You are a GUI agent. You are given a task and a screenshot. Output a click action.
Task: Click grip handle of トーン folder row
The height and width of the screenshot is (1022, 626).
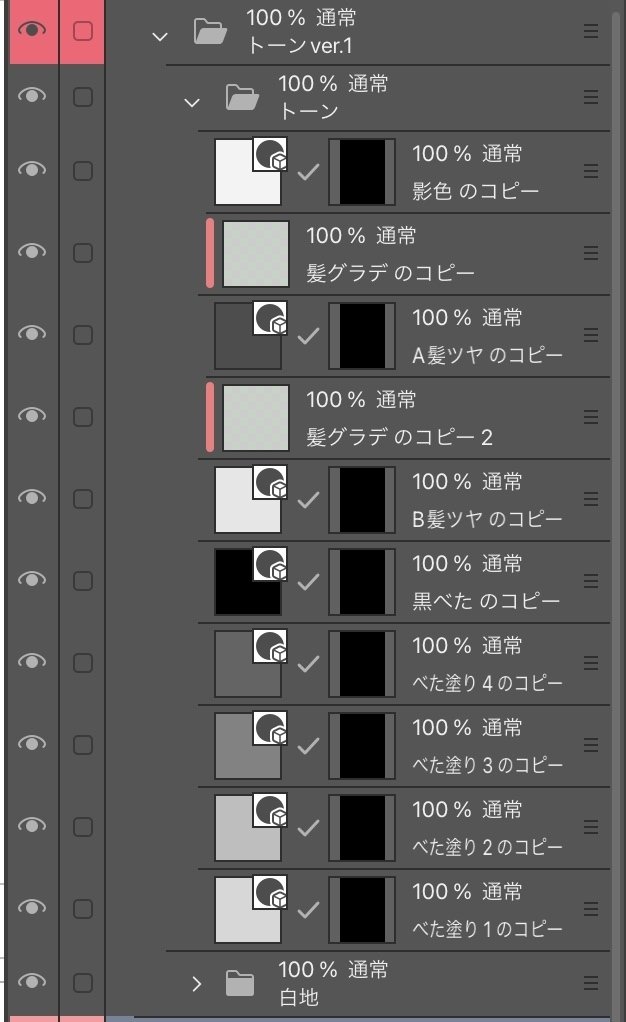point(591,96)
